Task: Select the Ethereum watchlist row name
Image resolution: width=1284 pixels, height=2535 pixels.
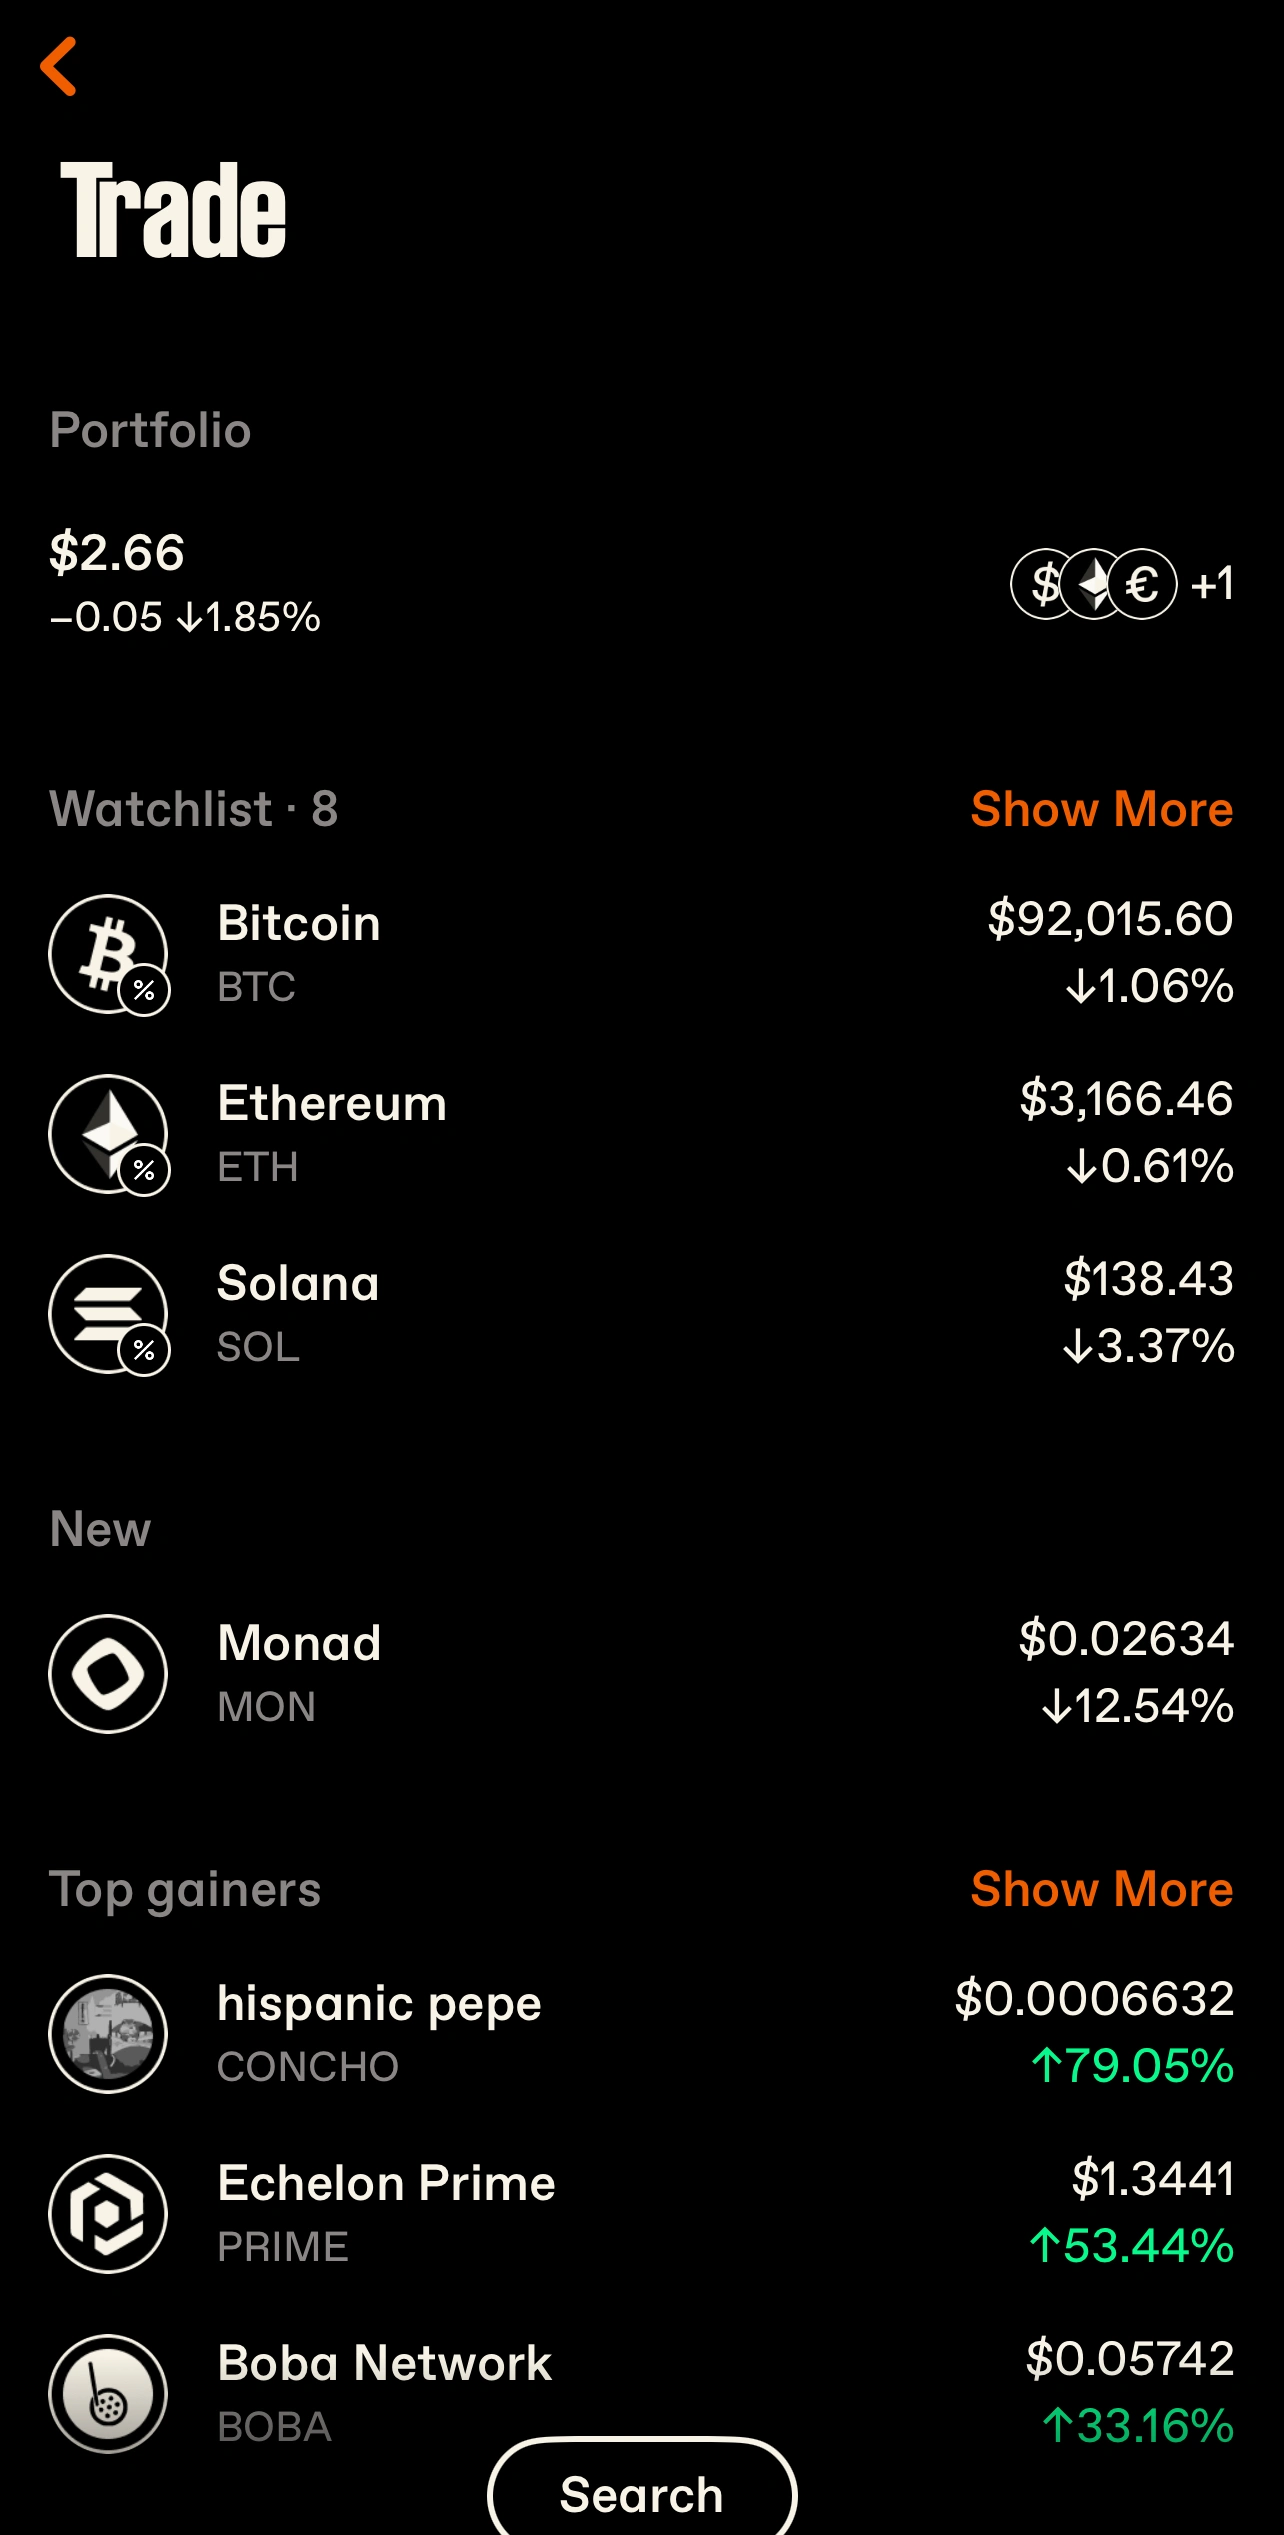Action: click(x=332, y=1104)
